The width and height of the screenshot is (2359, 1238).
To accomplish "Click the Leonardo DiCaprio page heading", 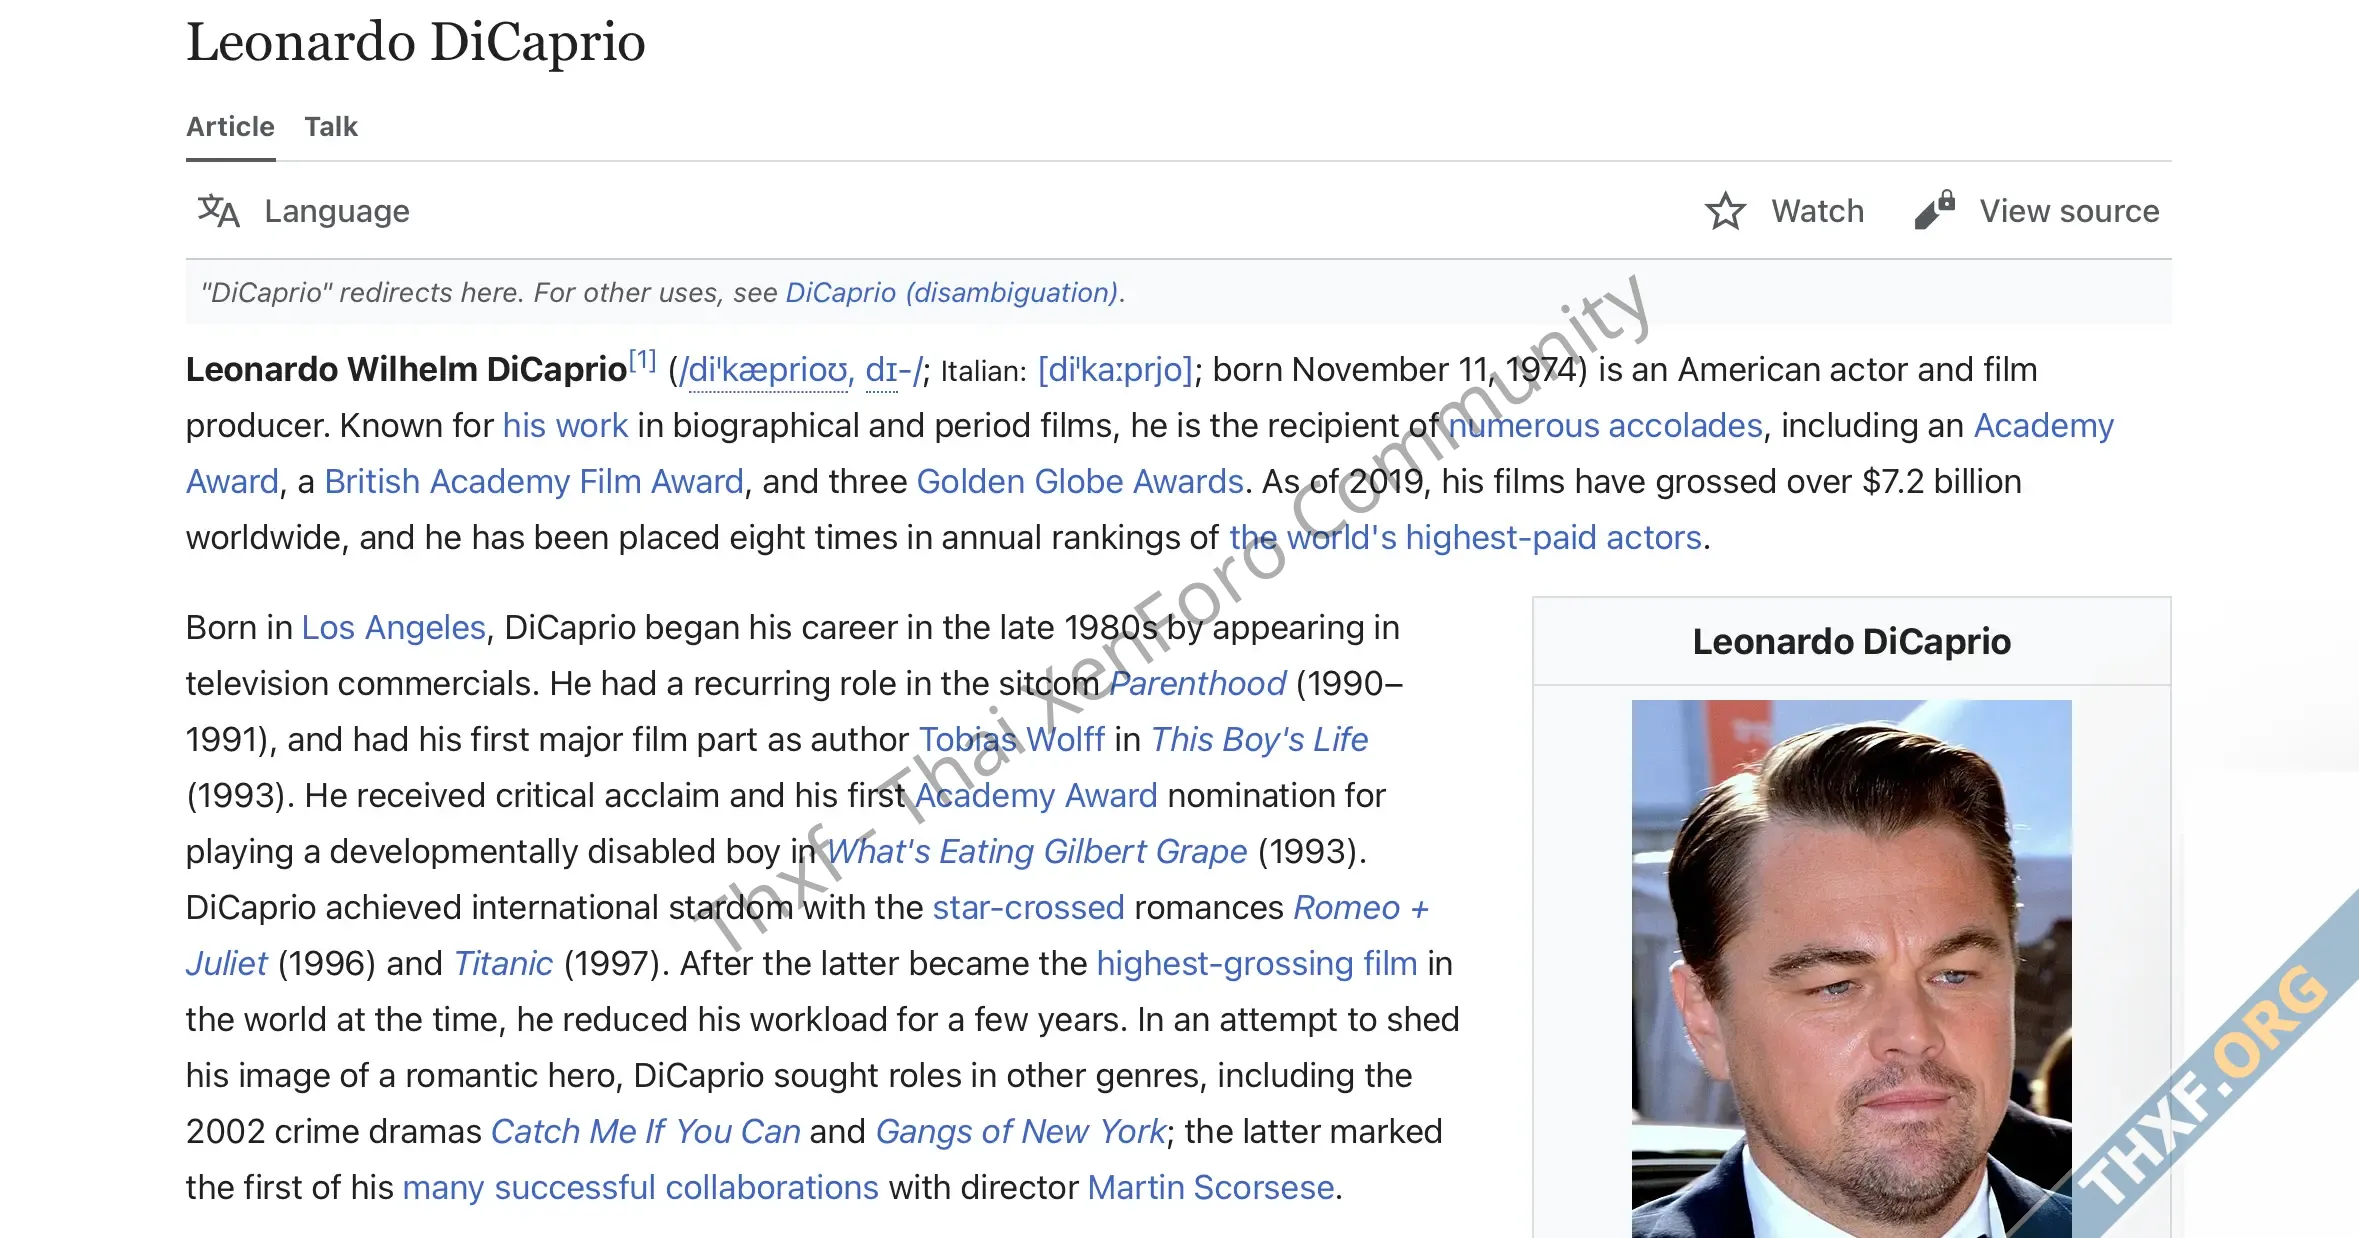I will click(x=416, y=42).
